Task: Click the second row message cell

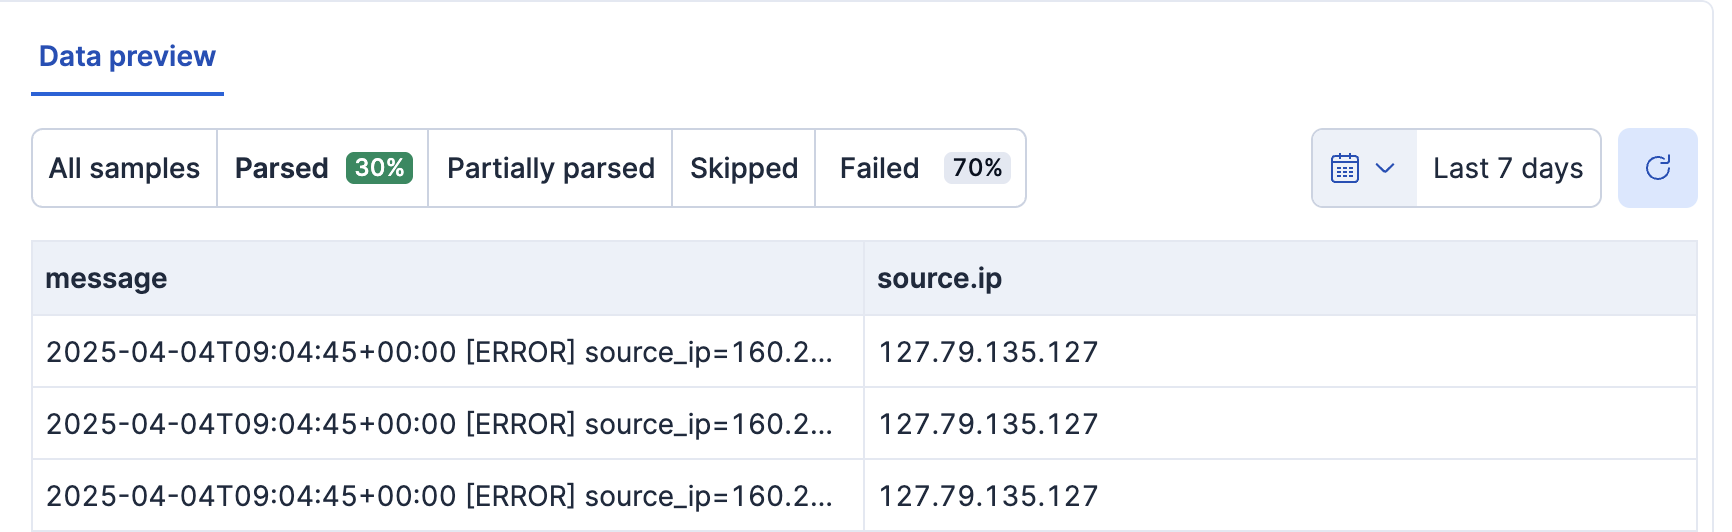Action: [x=439, y=424]
